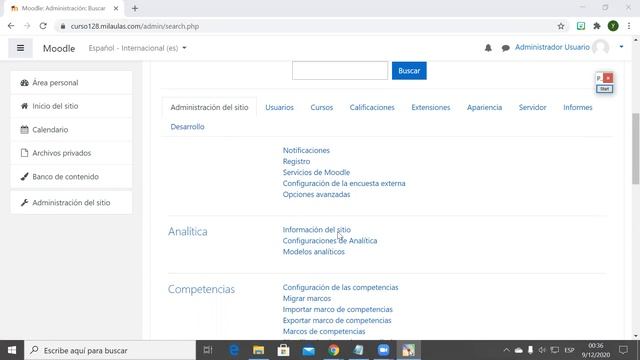The height and width of the screenshot is (360, 640).
Task: Toggle the Moodle hamburger side menu
Action: coord(20,48)
